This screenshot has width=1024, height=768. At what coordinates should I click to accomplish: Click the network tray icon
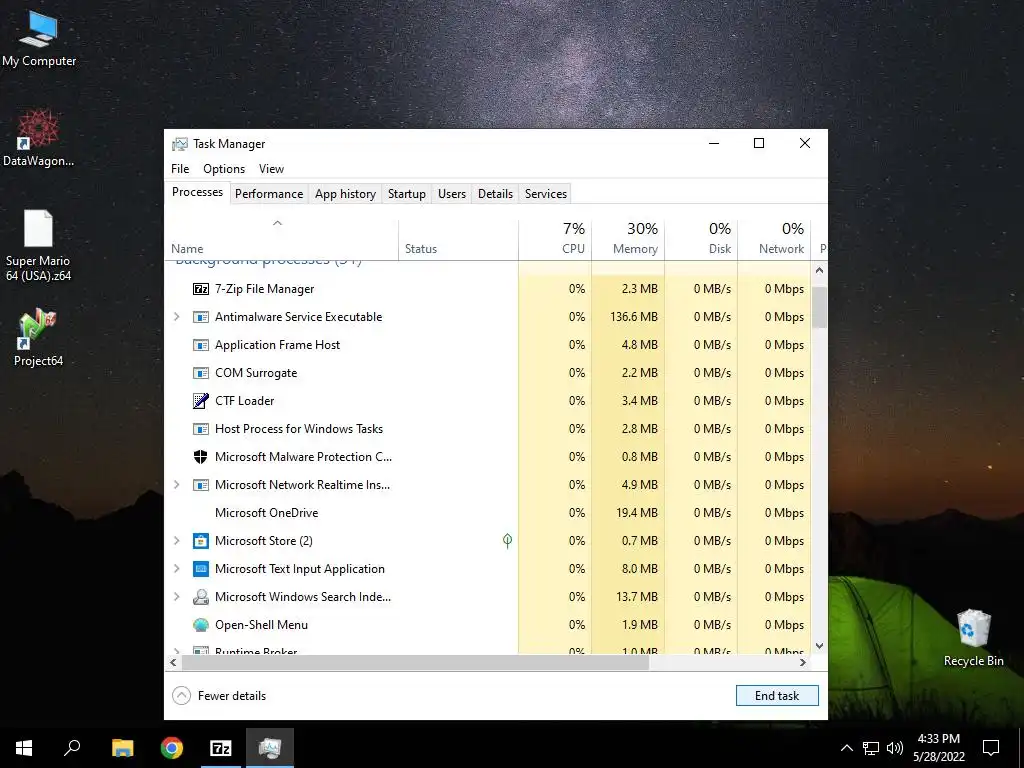[x=871, y=748]
